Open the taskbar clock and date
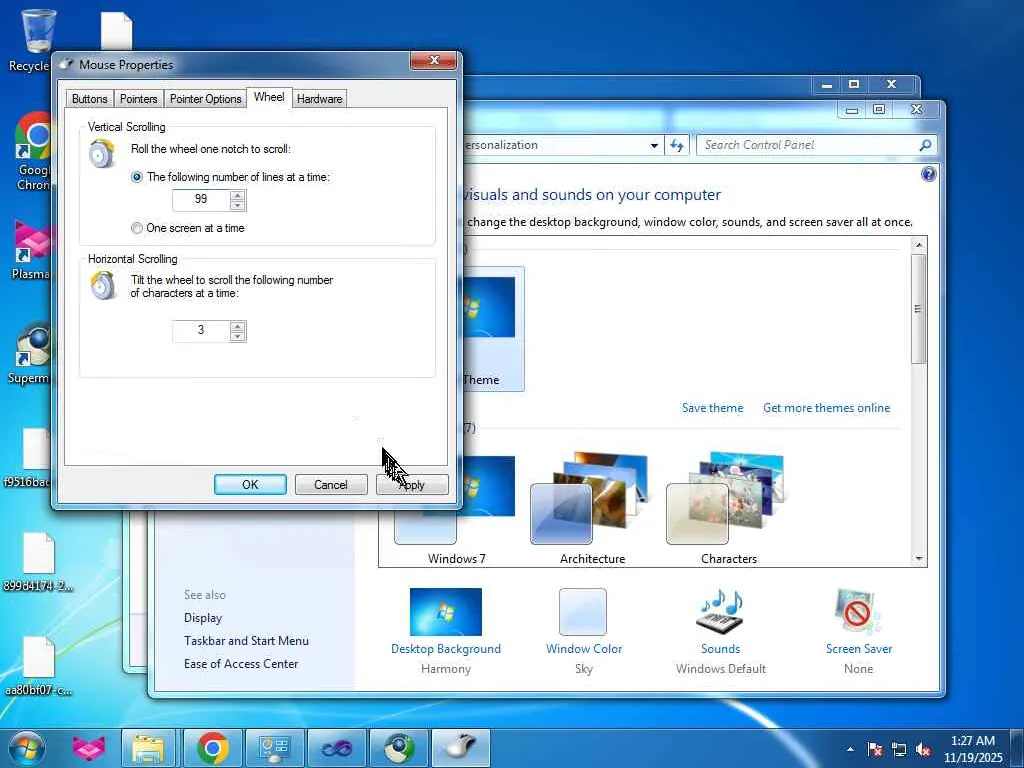 972,749
